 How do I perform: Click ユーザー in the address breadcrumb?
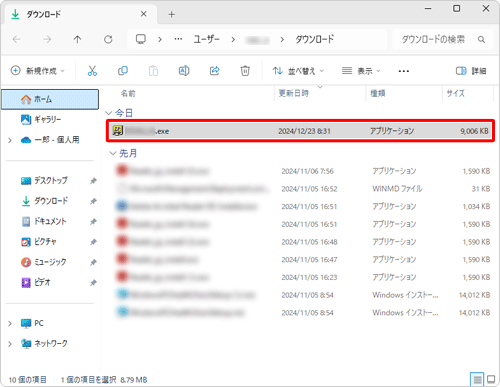pyautogui.click(x=206, y=39)
